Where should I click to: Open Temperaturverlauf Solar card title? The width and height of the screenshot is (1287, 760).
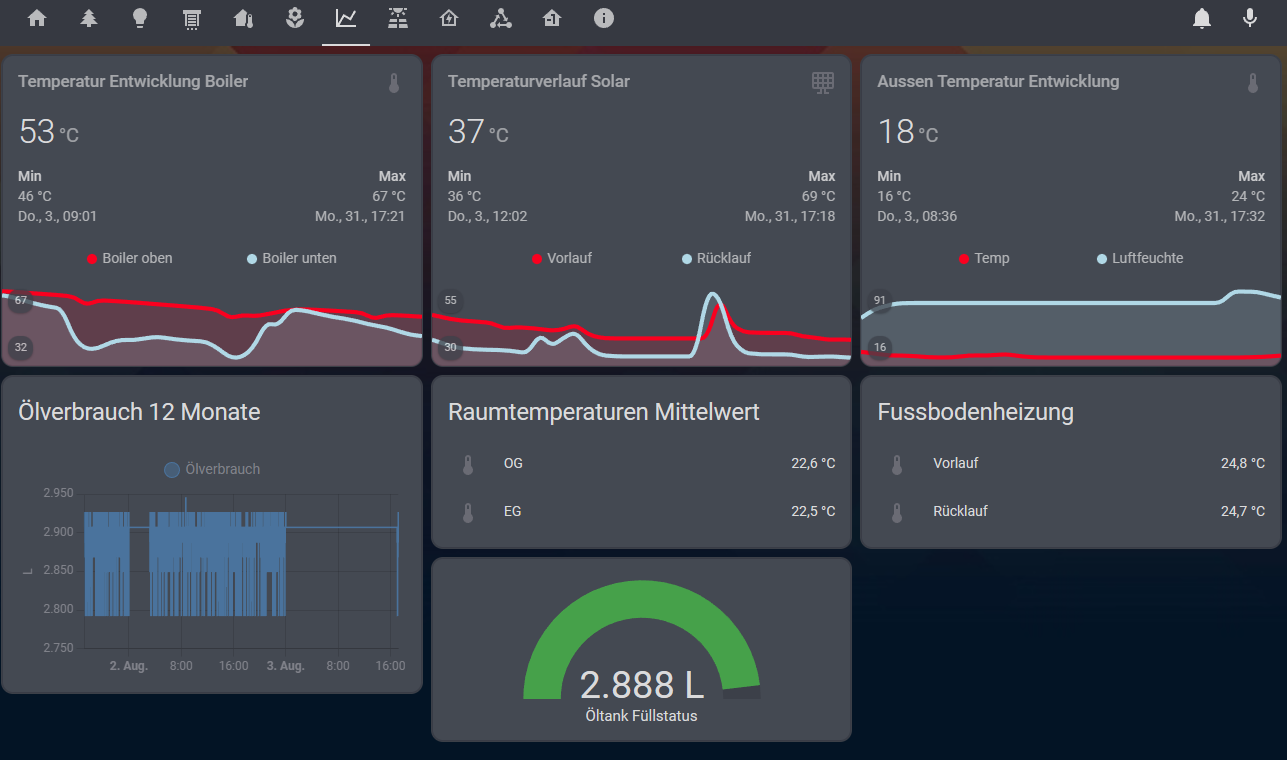click(539, 82)
